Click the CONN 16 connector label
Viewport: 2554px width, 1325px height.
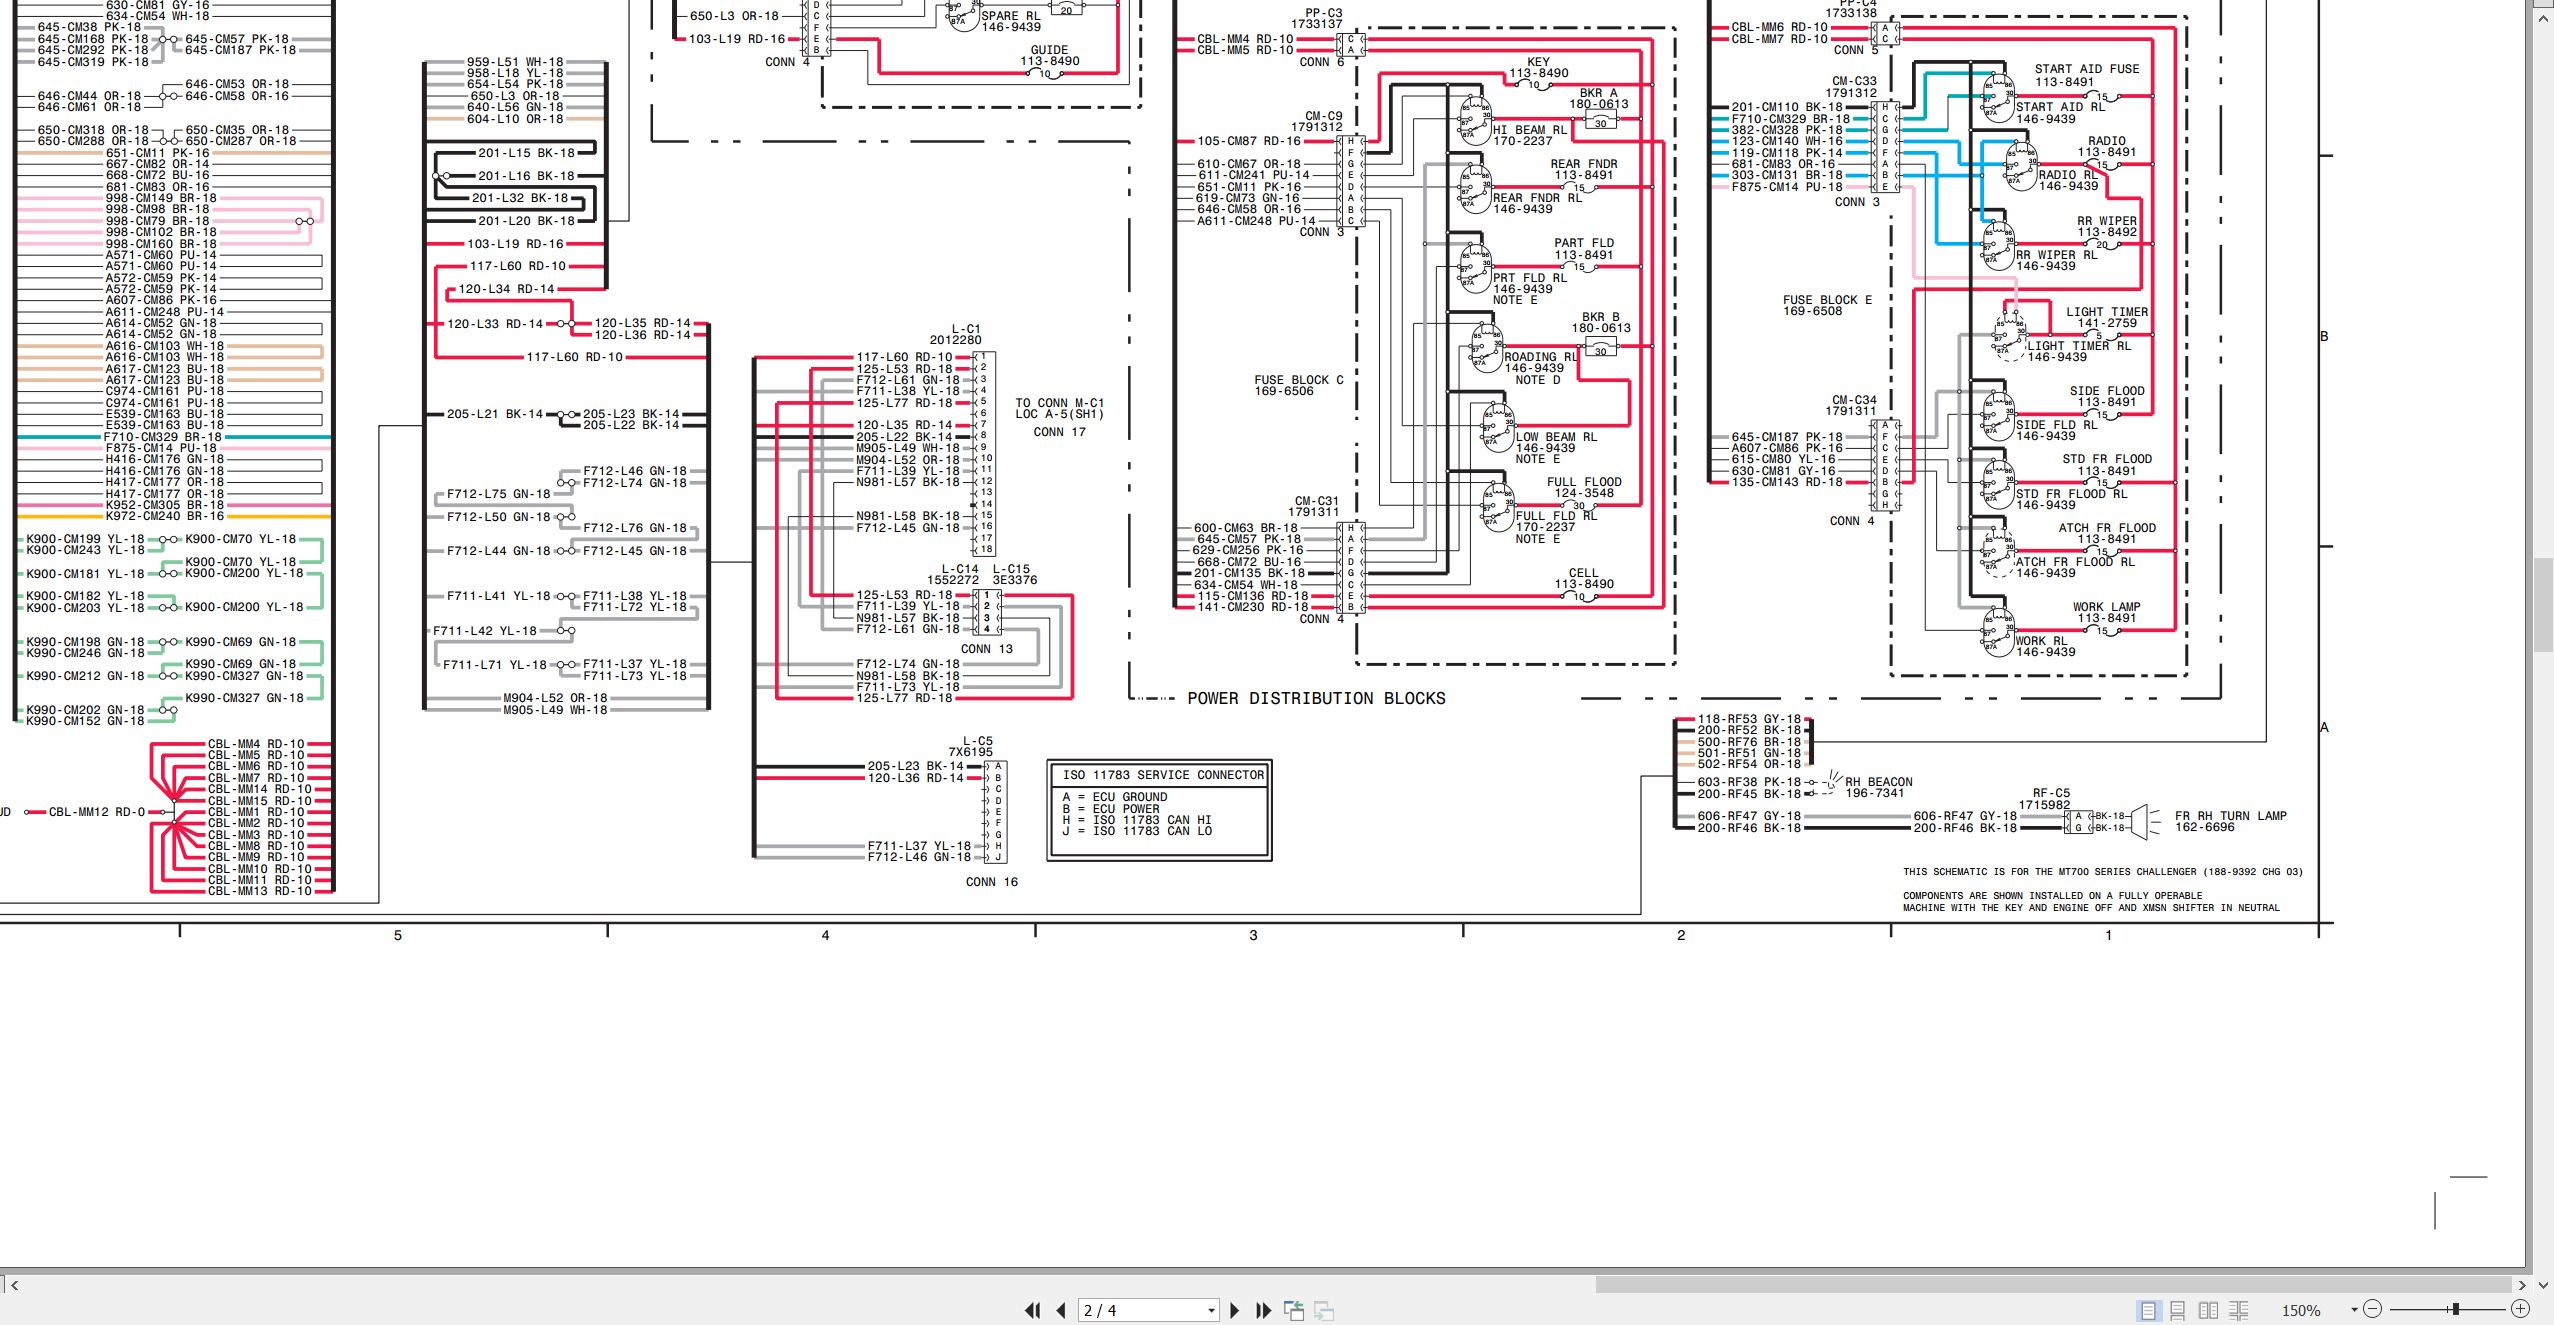point(991,882)
